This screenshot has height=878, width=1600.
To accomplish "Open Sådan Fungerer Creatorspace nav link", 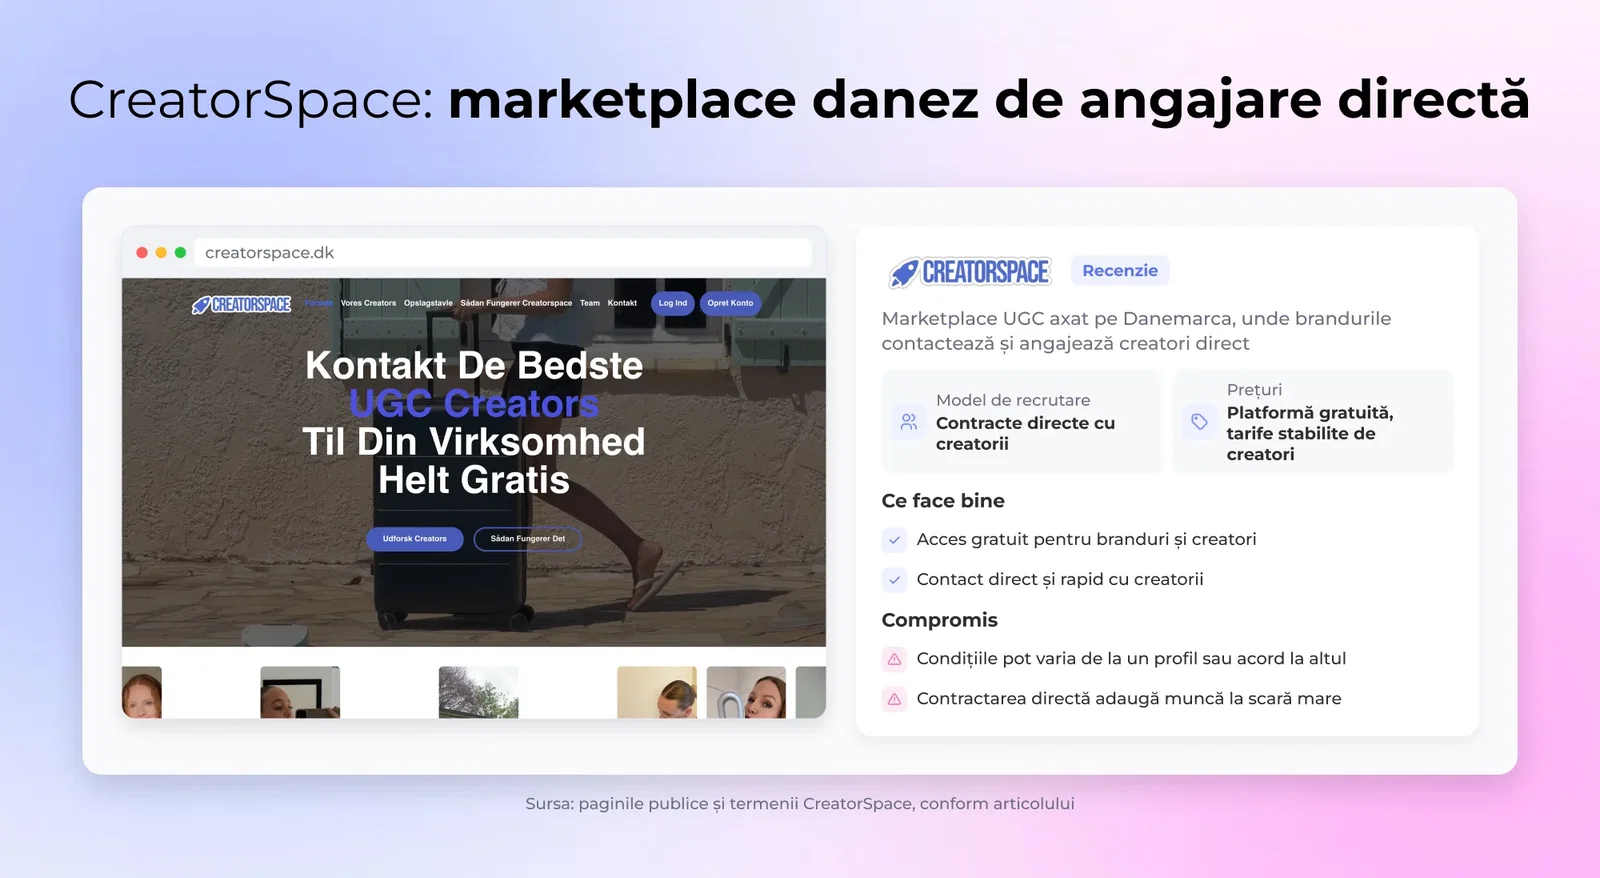I will point(516,303).
